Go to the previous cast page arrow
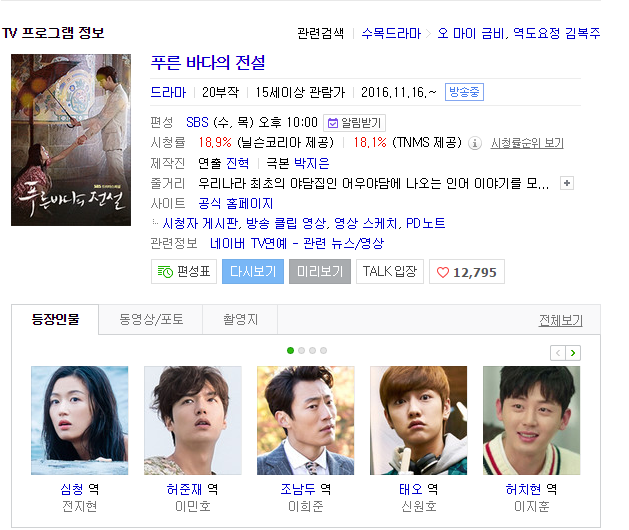Screen dimensions: 629x530 point(558,353)
